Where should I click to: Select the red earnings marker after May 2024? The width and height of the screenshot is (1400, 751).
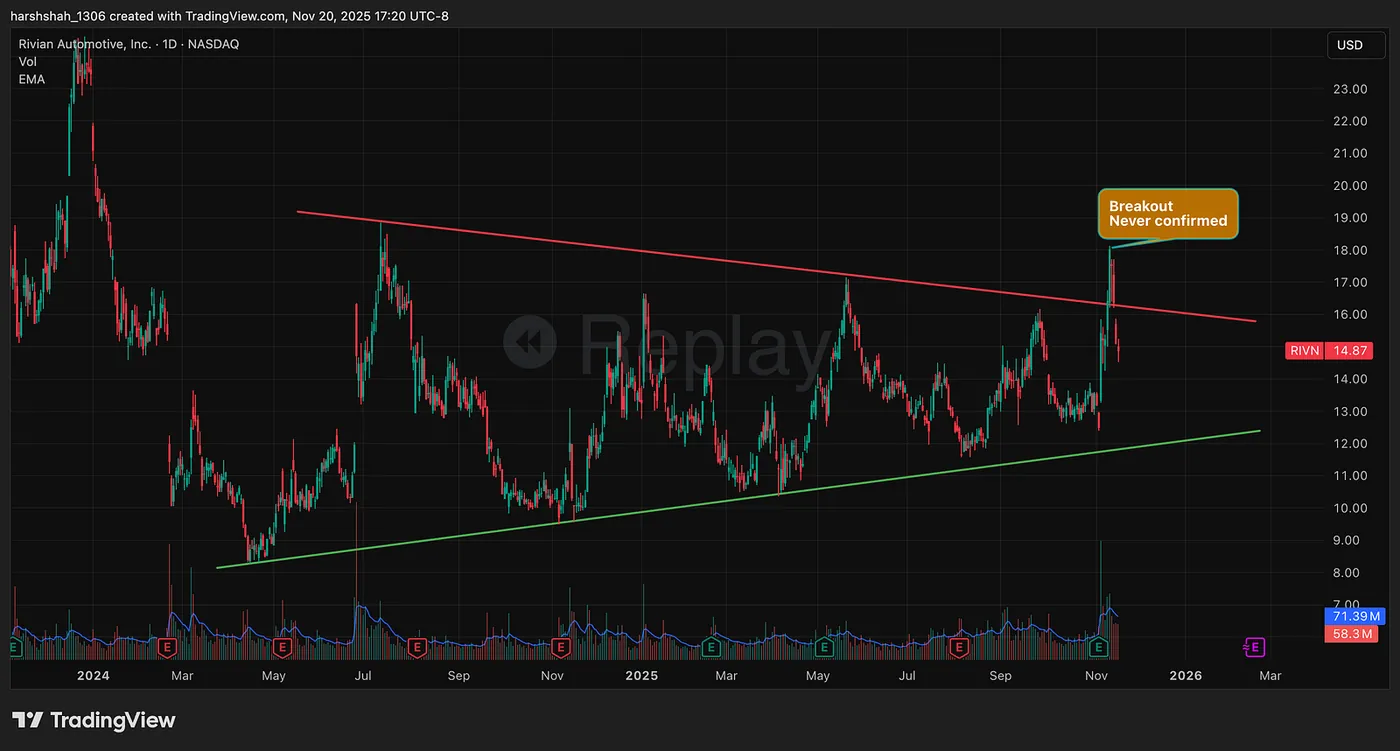click(283, 648)
